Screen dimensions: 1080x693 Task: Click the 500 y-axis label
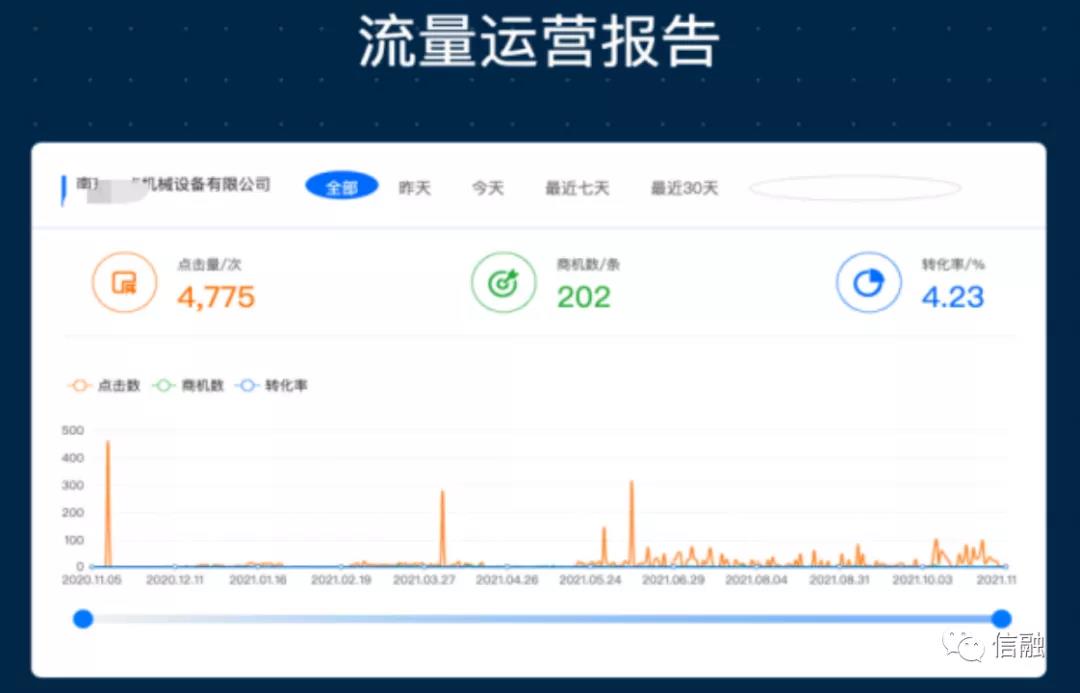click(73, 430)
